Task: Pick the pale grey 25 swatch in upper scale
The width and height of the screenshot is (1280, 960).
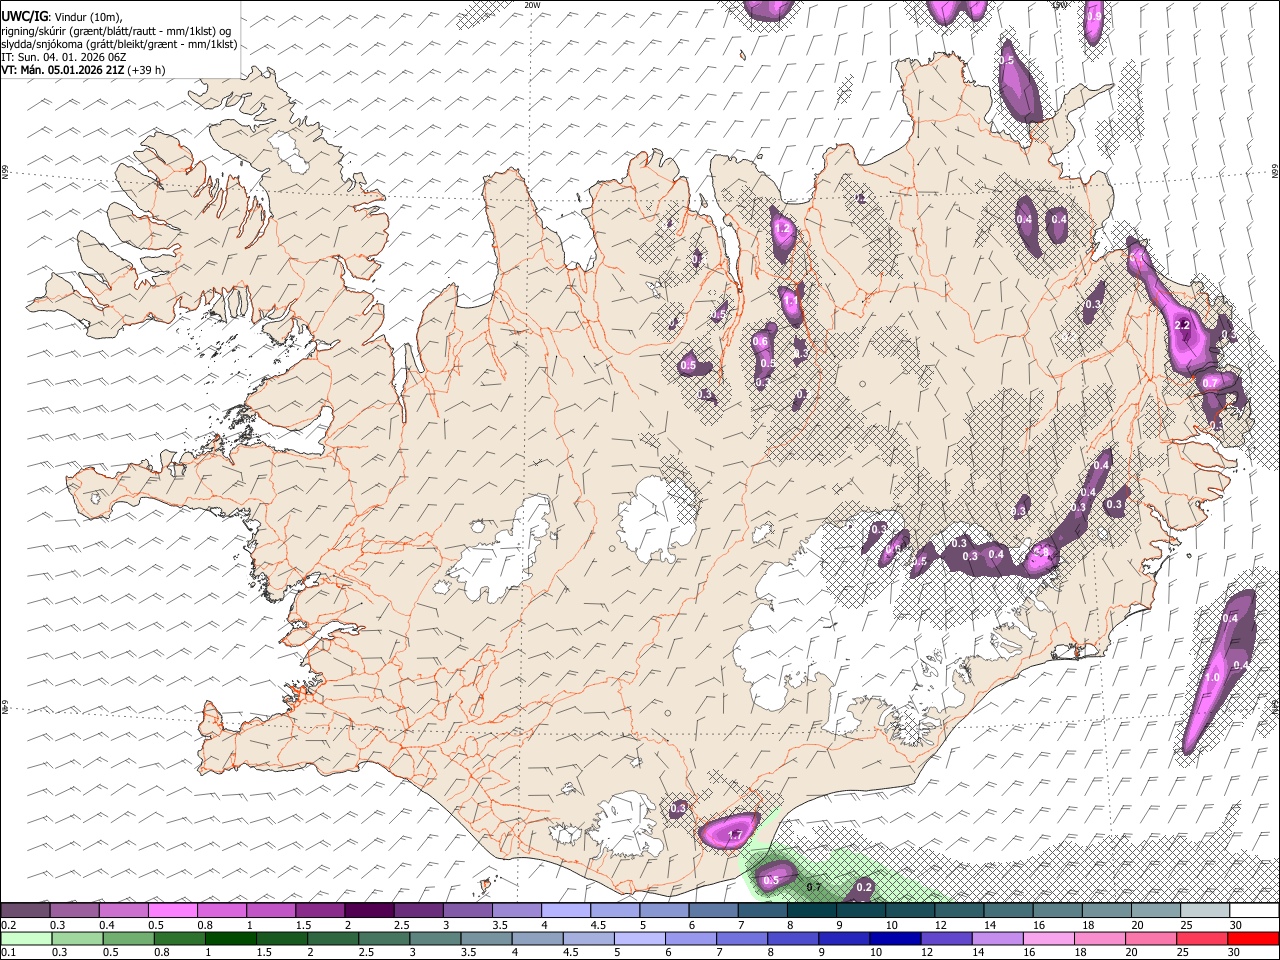Action: coord(1205,911)
